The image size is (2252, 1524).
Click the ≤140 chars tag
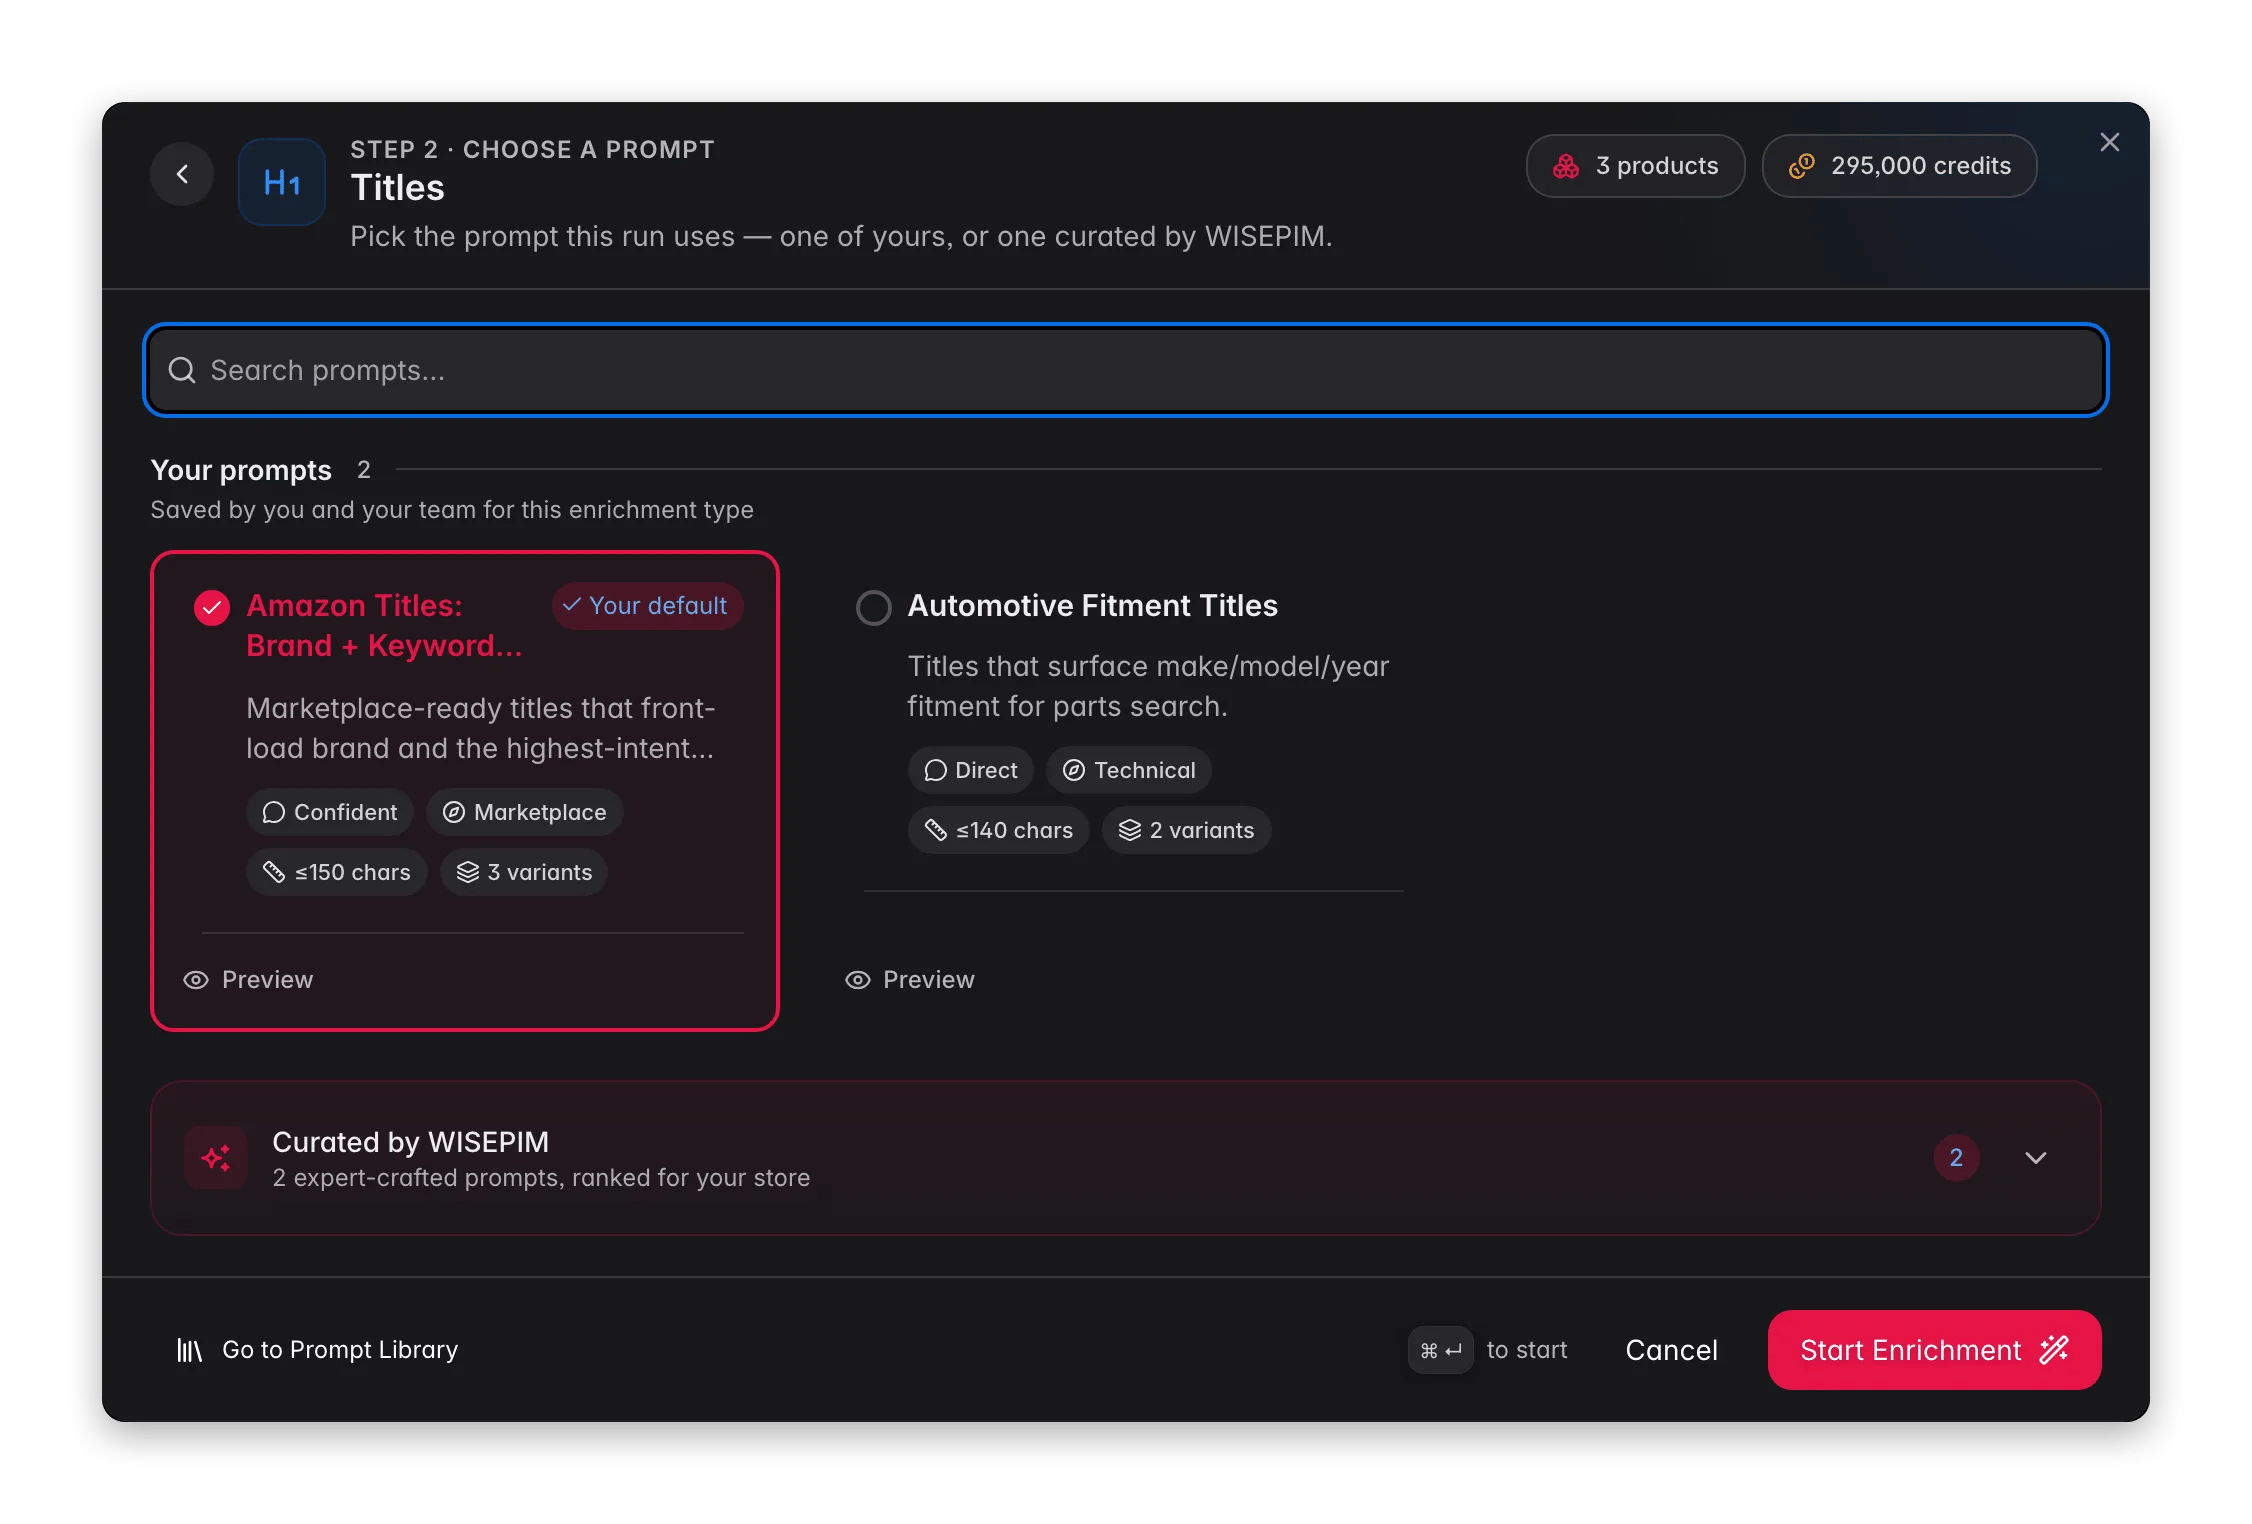click(x=999, y=830)
